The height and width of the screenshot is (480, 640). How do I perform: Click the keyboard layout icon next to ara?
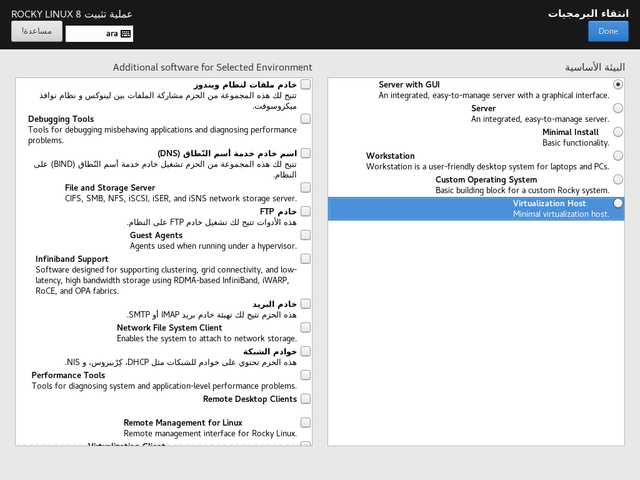pyautogui.click(x=126, y=34)
